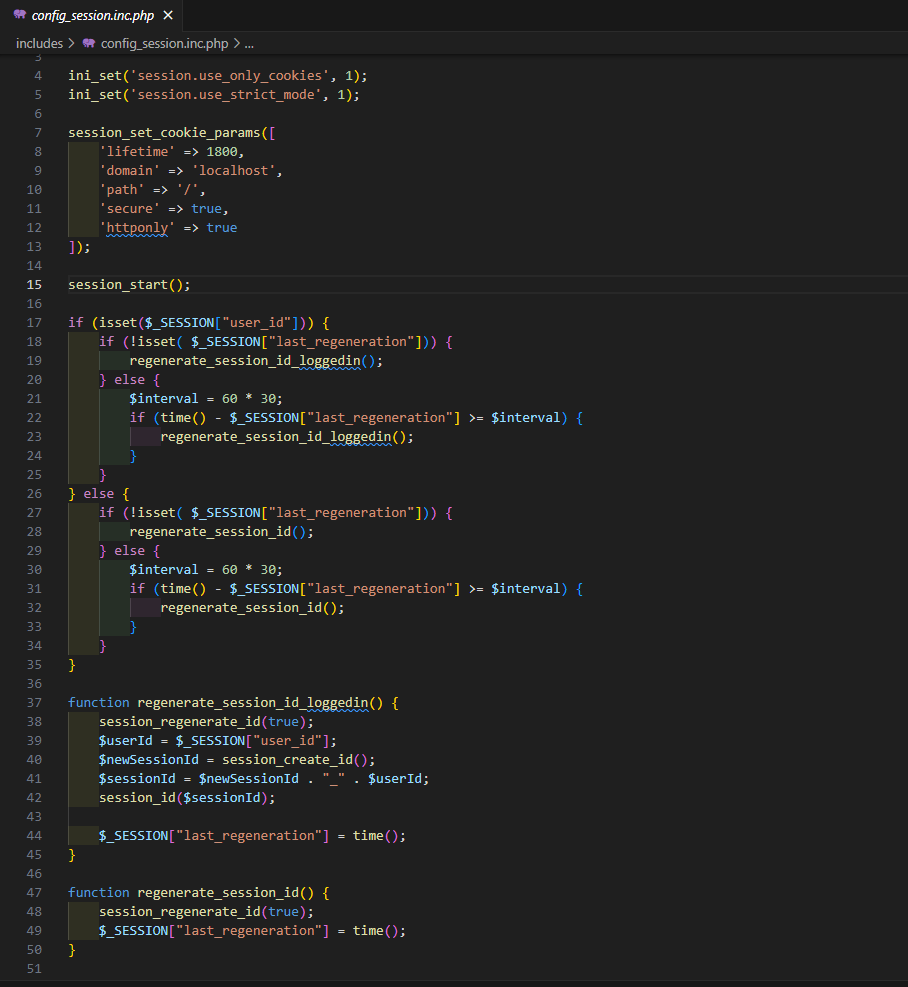Click the PHP elephant icon in the file tab
This screenshot has height=987, width=908.
(20, 15)
